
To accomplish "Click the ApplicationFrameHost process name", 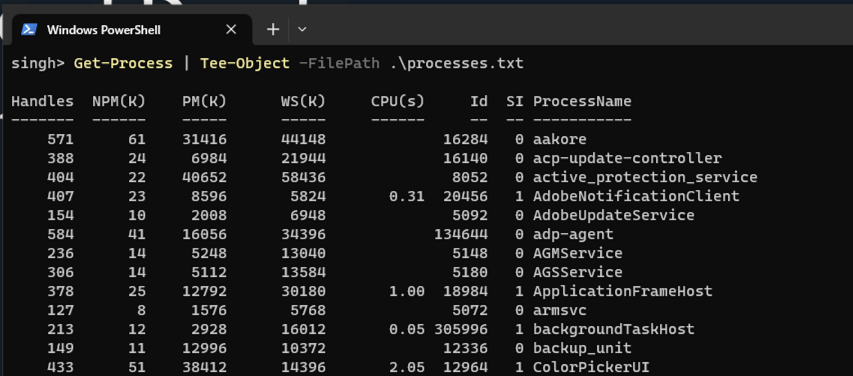I will (623, 291).
